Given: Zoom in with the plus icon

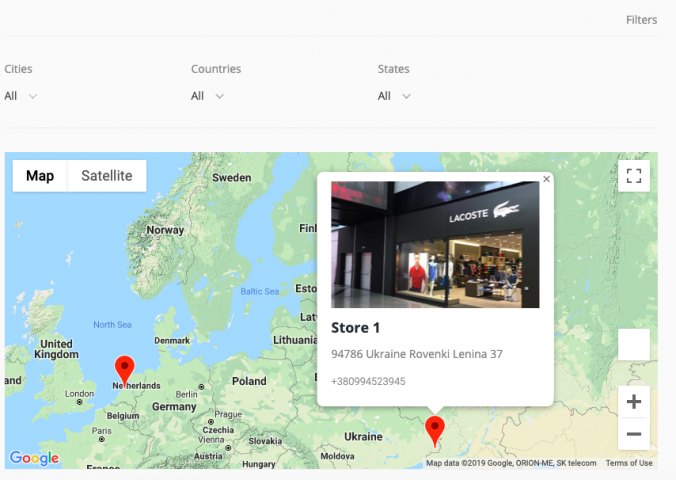Looking at the screenshot, I should tap(633, 402).
